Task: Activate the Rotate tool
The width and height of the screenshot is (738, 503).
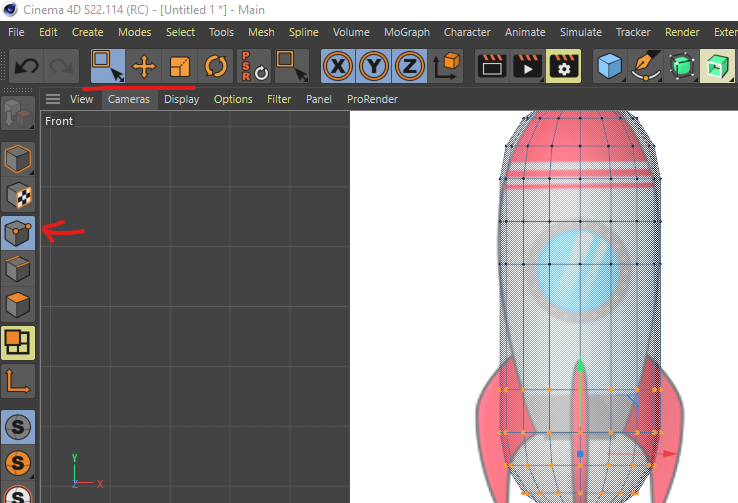Action: click(x=216, y=66)
